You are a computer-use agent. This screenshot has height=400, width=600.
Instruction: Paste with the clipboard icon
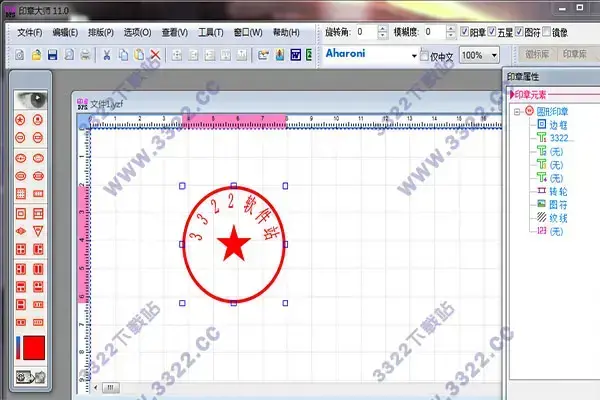(x=139, y=55)
